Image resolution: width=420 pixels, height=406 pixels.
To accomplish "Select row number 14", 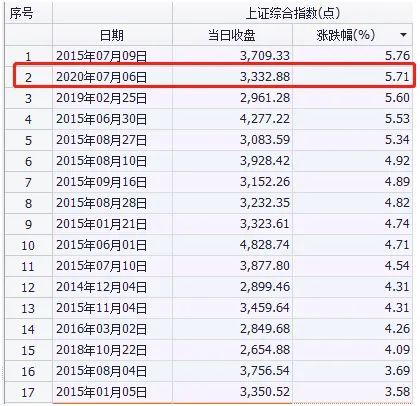I will [x=28, y=330].
